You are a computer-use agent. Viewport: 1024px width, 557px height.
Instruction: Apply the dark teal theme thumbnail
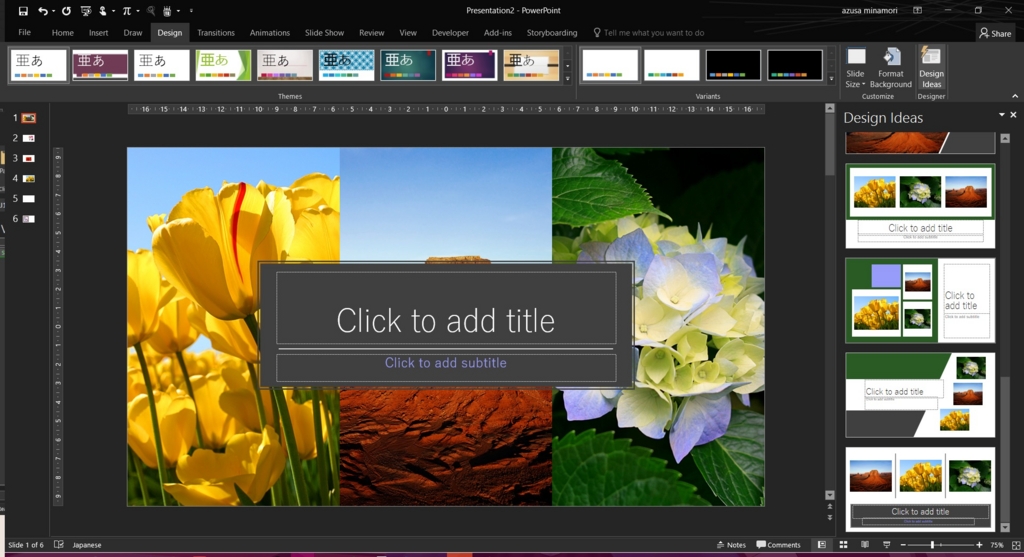[408, 65]
